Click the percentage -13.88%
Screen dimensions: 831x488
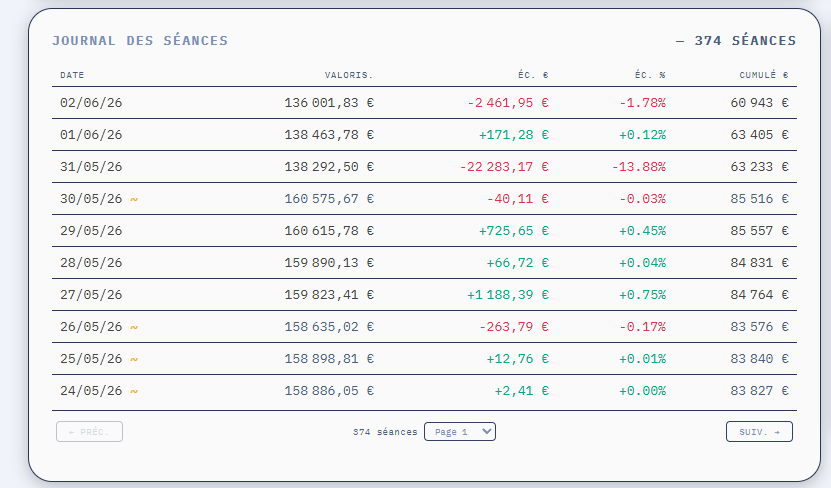[x=639, y=167]
